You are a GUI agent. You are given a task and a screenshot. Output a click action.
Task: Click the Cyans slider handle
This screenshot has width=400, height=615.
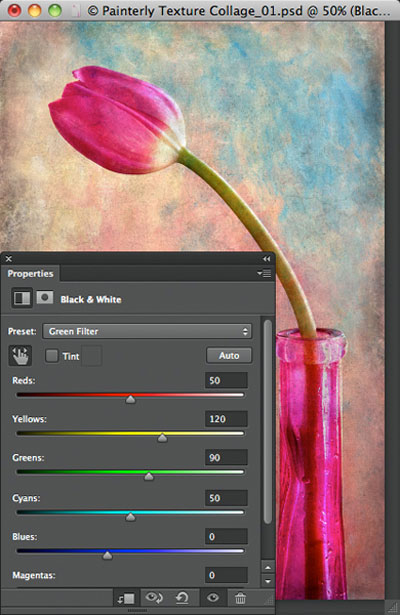(x=131, y=517)
